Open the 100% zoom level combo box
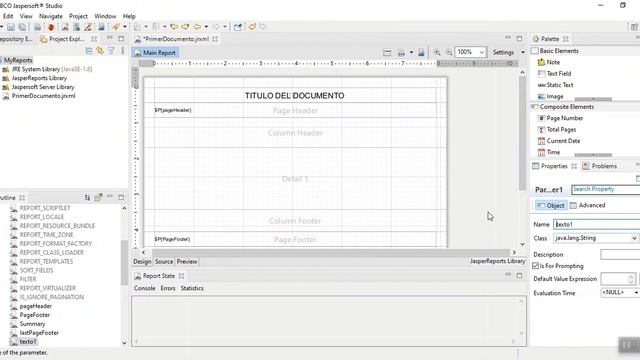Image resolution: width=640 pixels, height=360 pixels. point(471,52)
